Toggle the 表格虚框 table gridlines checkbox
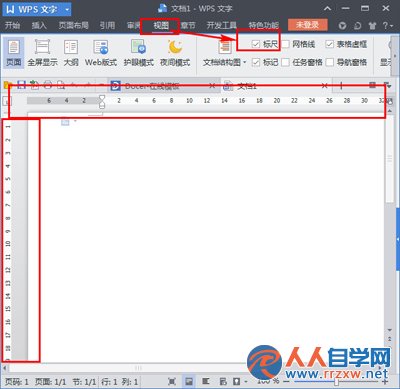Viewport: 400px width, 389px height. click(329, 44)
